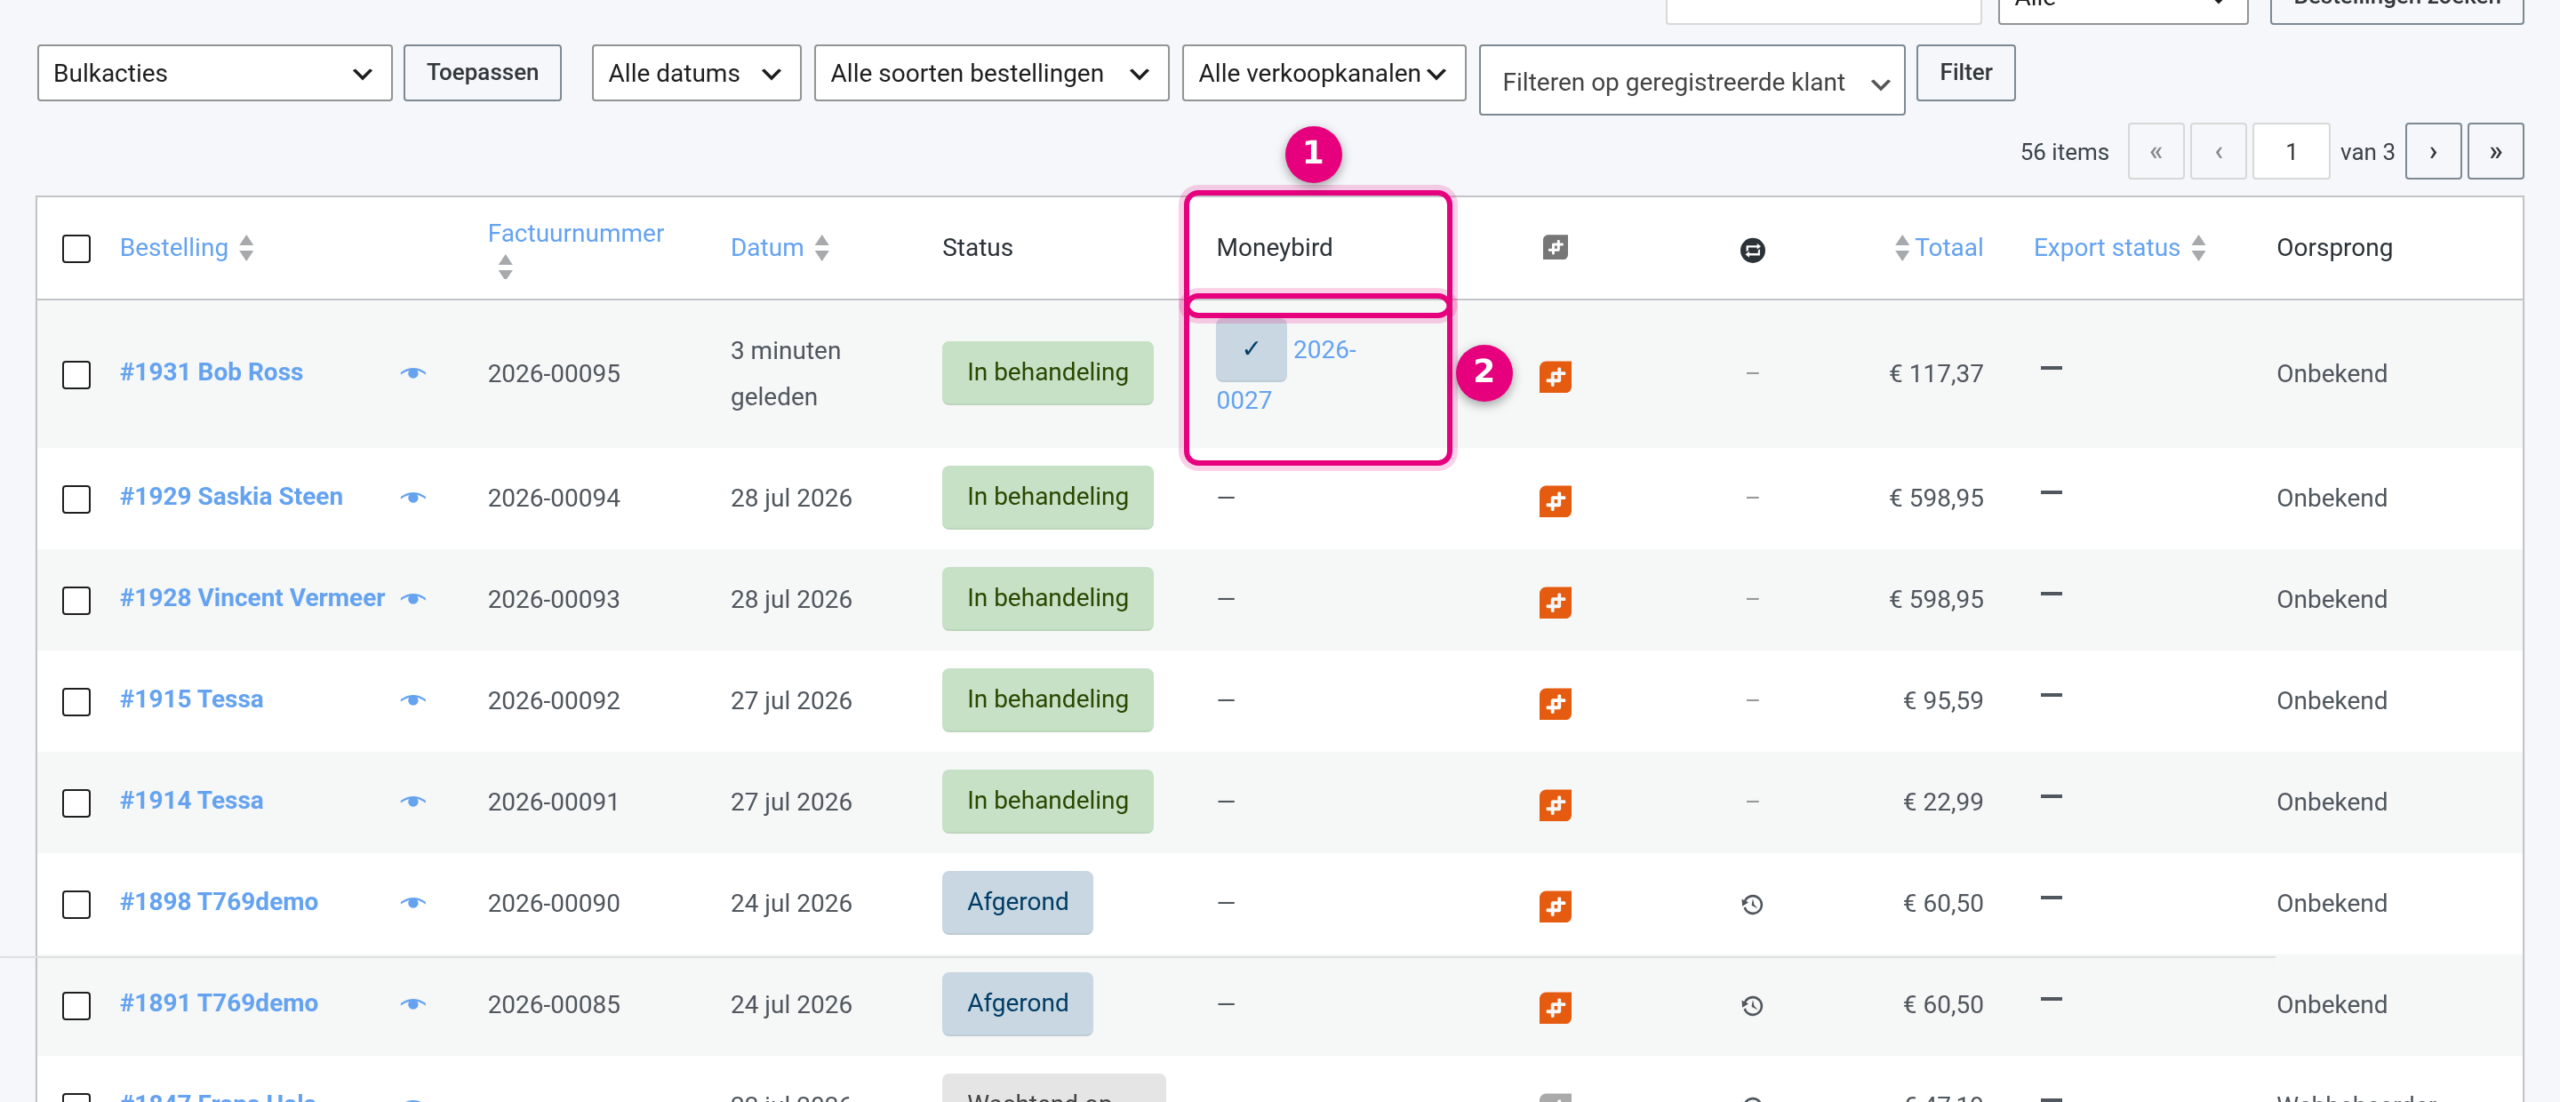Select the checkbox for order #1898 T769demo

coord(76,905)
